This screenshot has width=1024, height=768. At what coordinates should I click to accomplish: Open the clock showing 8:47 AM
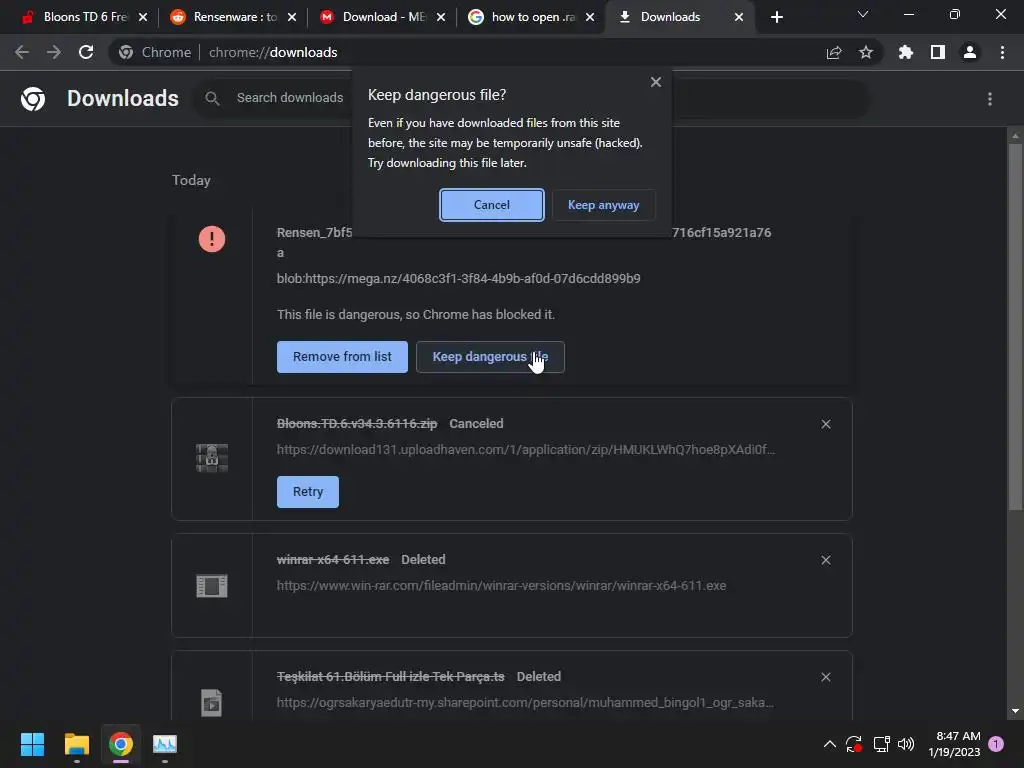(x=954, y=744)
